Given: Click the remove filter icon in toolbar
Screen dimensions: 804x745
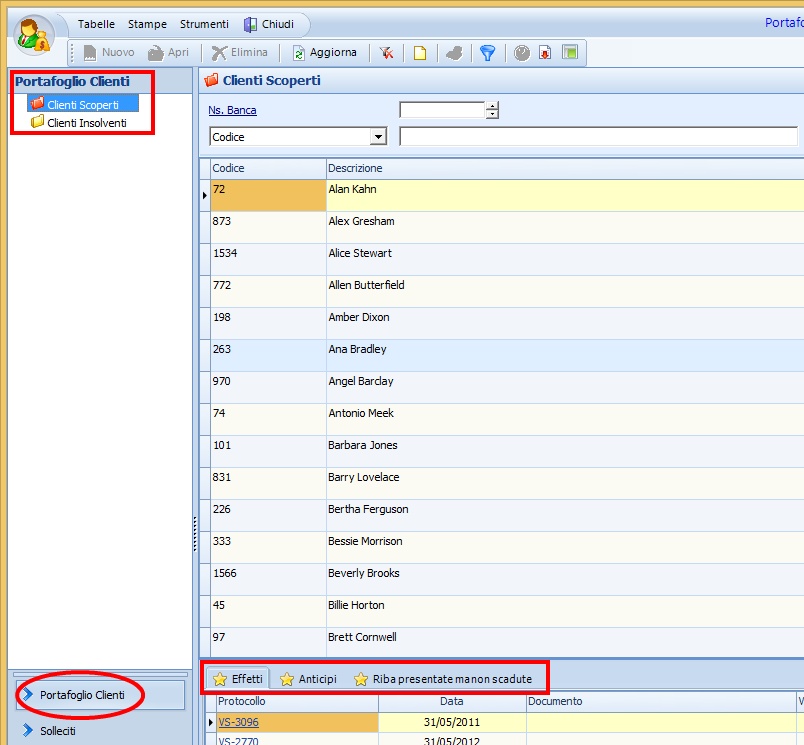Looking at the screenshot, I should pos(387,53).
